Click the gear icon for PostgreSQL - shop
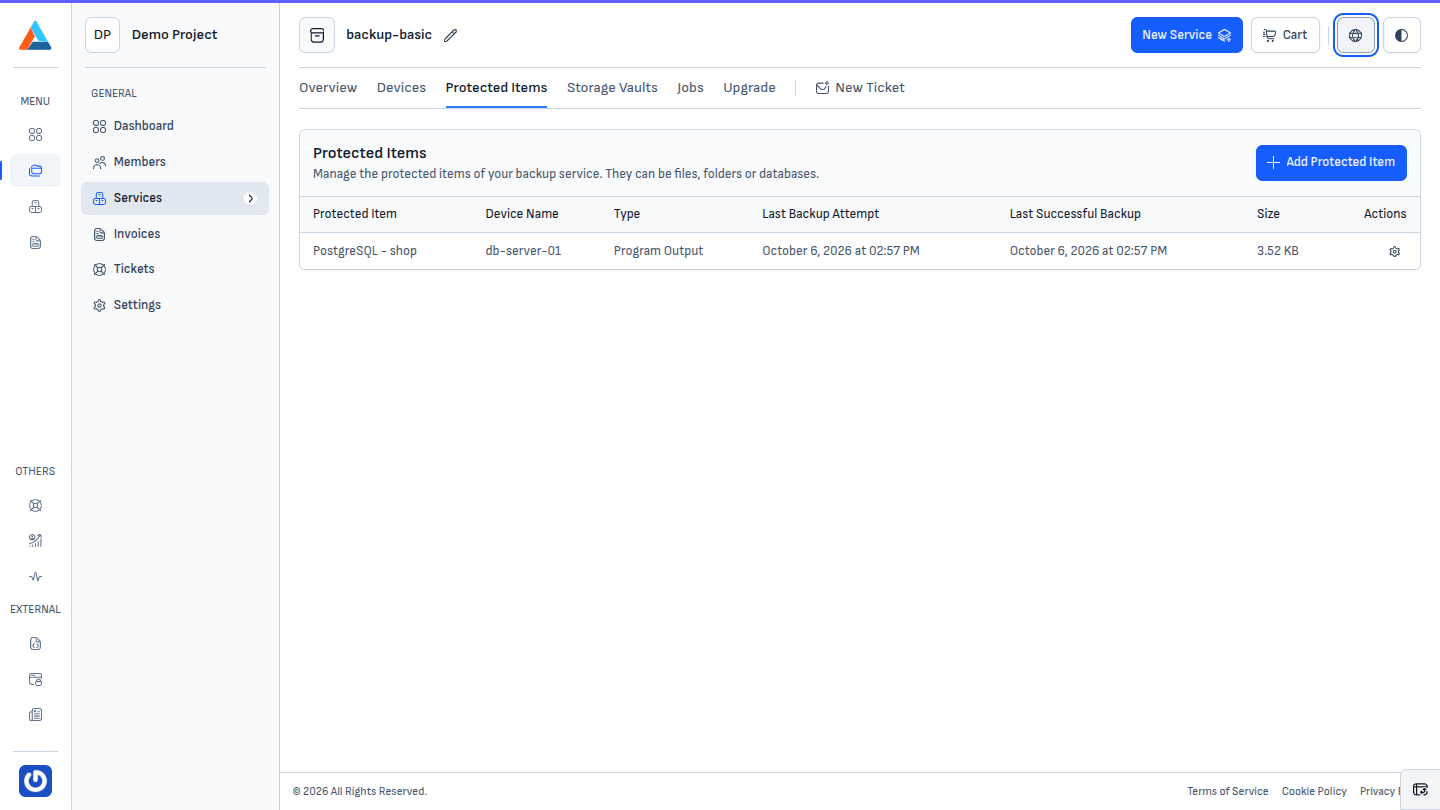Viewport: 1440px width, 810px height. coord(1395,252)
